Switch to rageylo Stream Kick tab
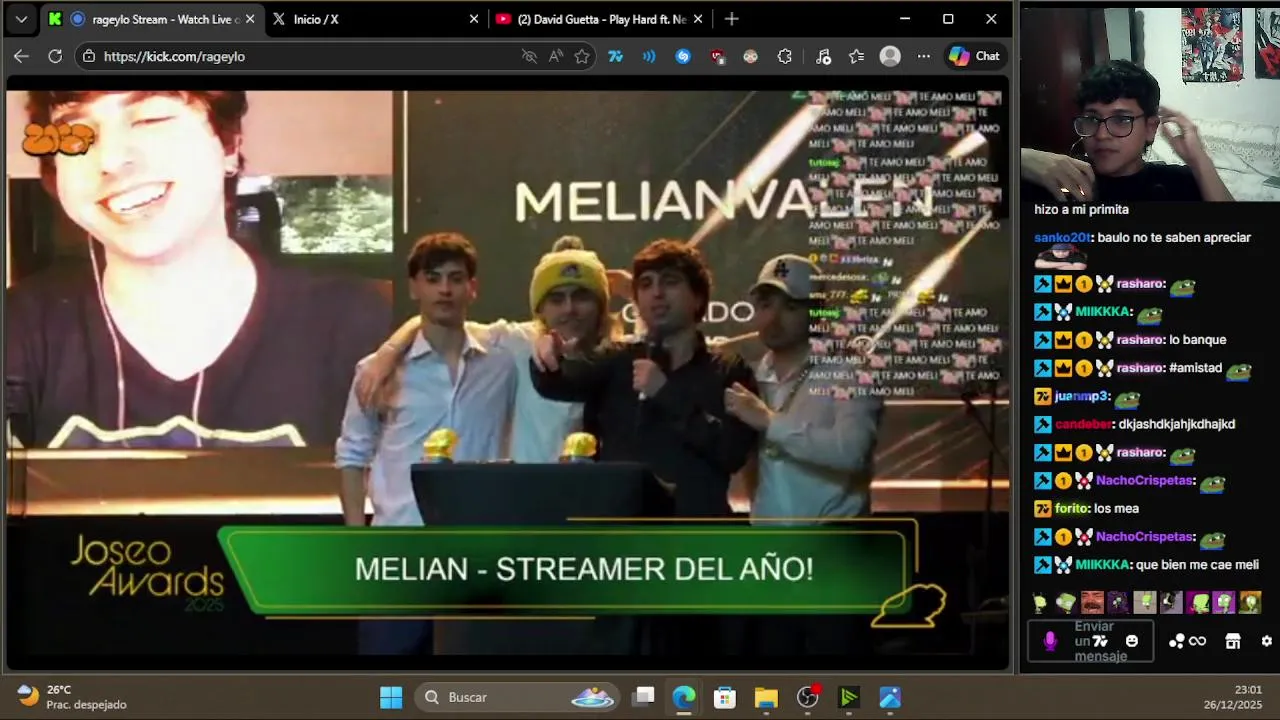The width and height of the screenshot is (1280, 720). click(x=152, y=19)
